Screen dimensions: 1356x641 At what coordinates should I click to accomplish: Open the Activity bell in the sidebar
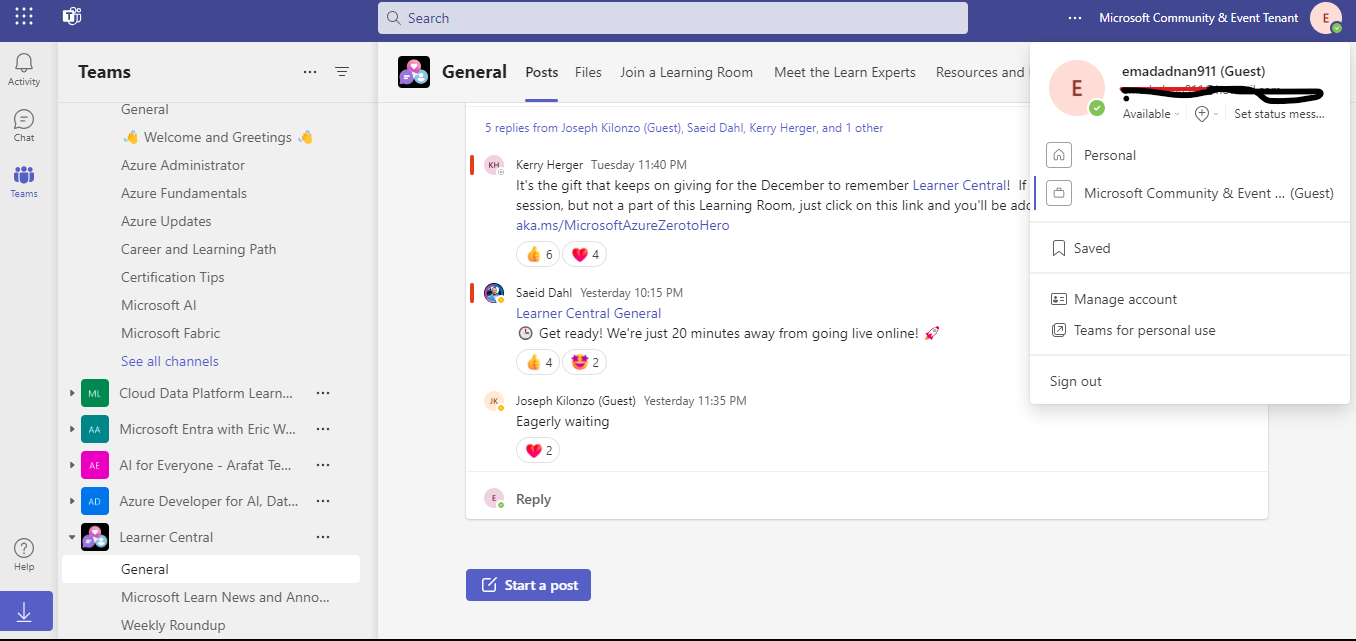[23, 62]
